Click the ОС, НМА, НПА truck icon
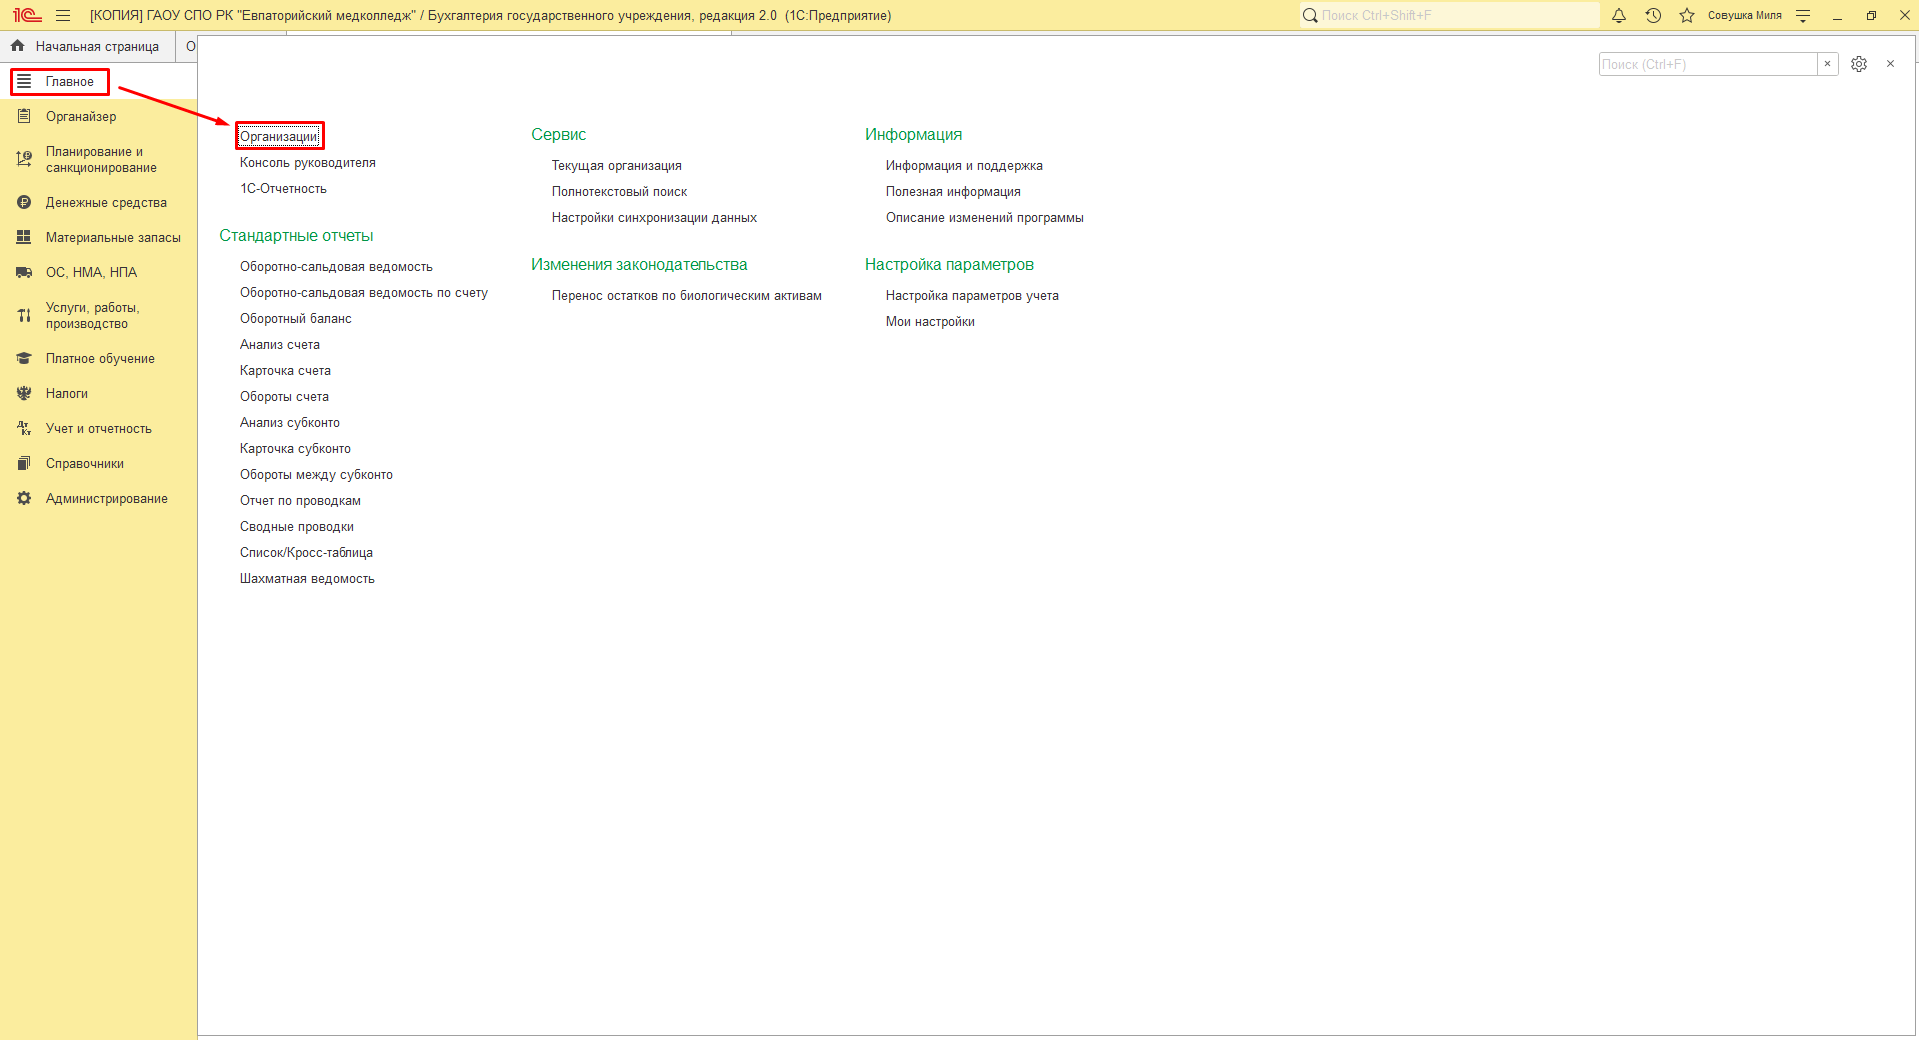 24,272
